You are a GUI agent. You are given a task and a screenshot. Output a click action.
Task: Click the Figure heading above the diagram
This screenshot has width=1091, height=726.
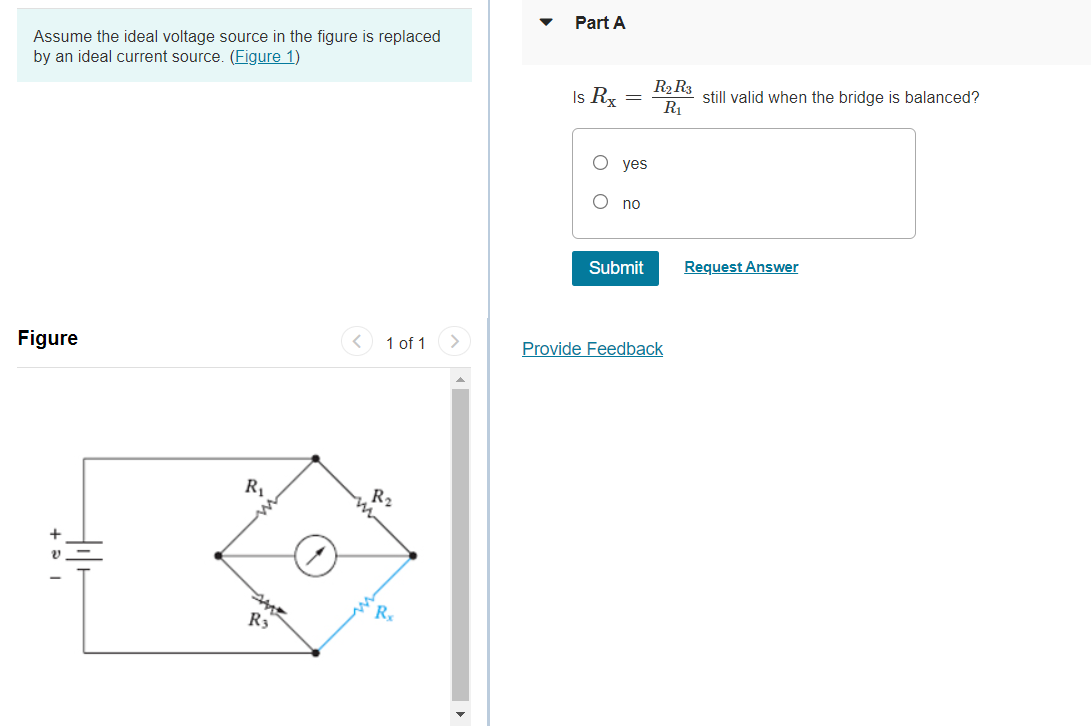47,338
